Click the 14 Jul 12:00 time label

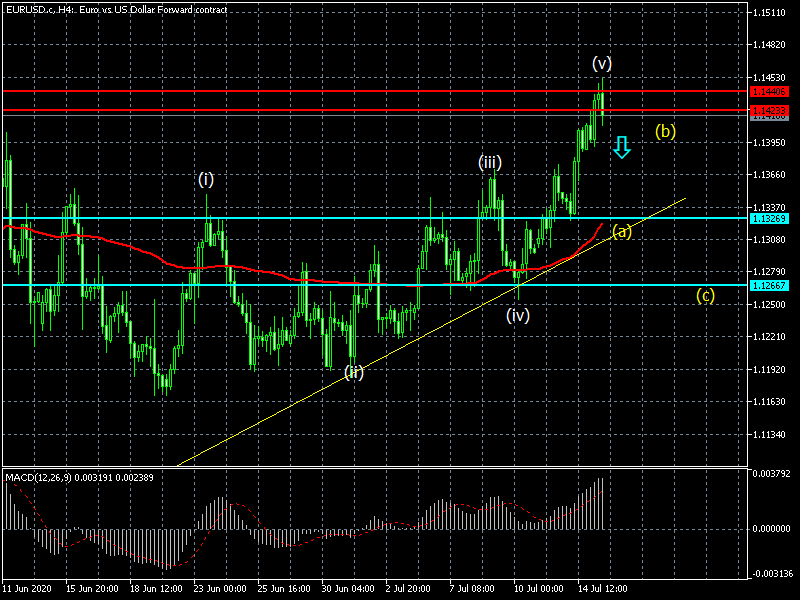[603, 588]
